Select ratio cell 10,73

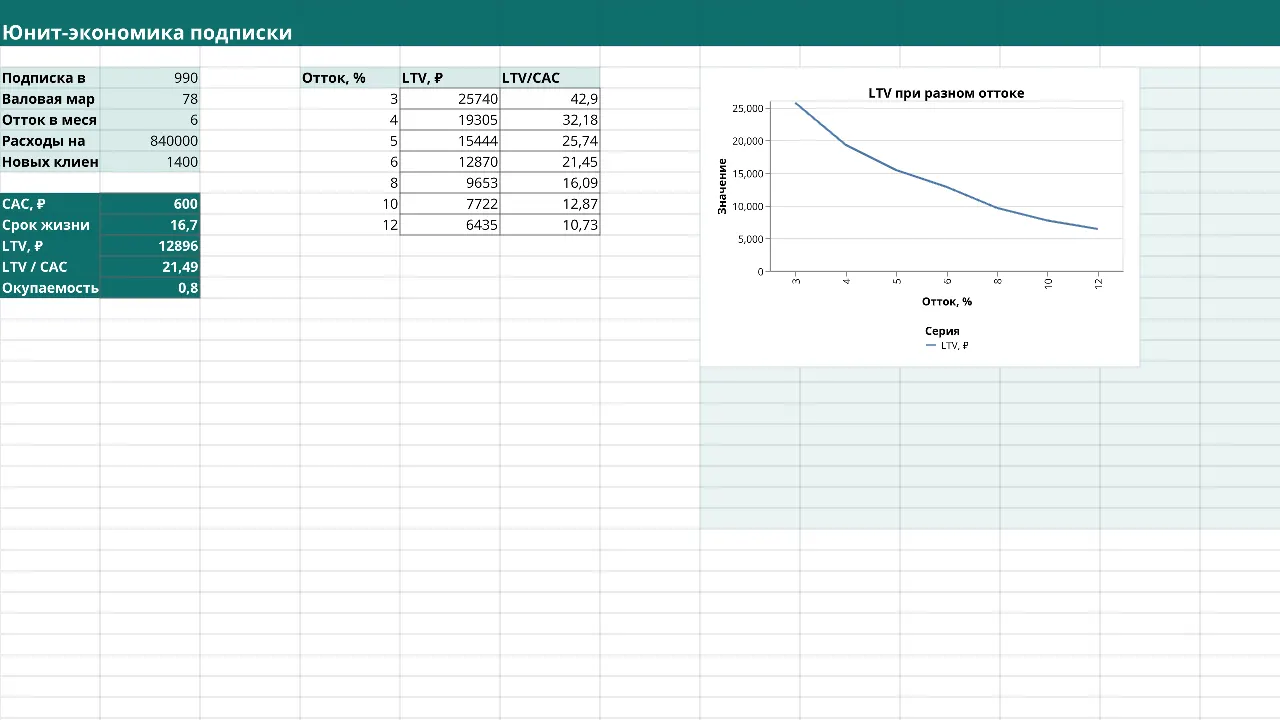[550, 225]
